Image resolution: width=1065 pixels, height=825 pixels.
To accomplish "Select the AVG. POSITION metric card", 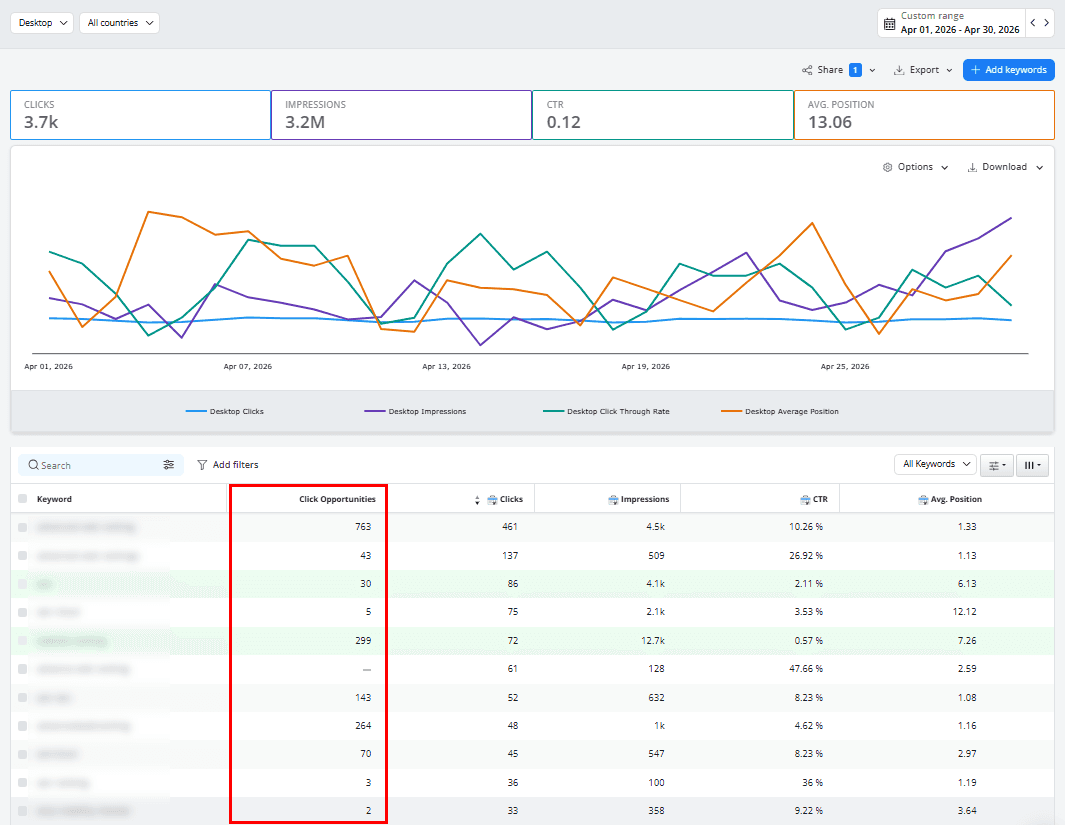I will (x=924, y=115).
